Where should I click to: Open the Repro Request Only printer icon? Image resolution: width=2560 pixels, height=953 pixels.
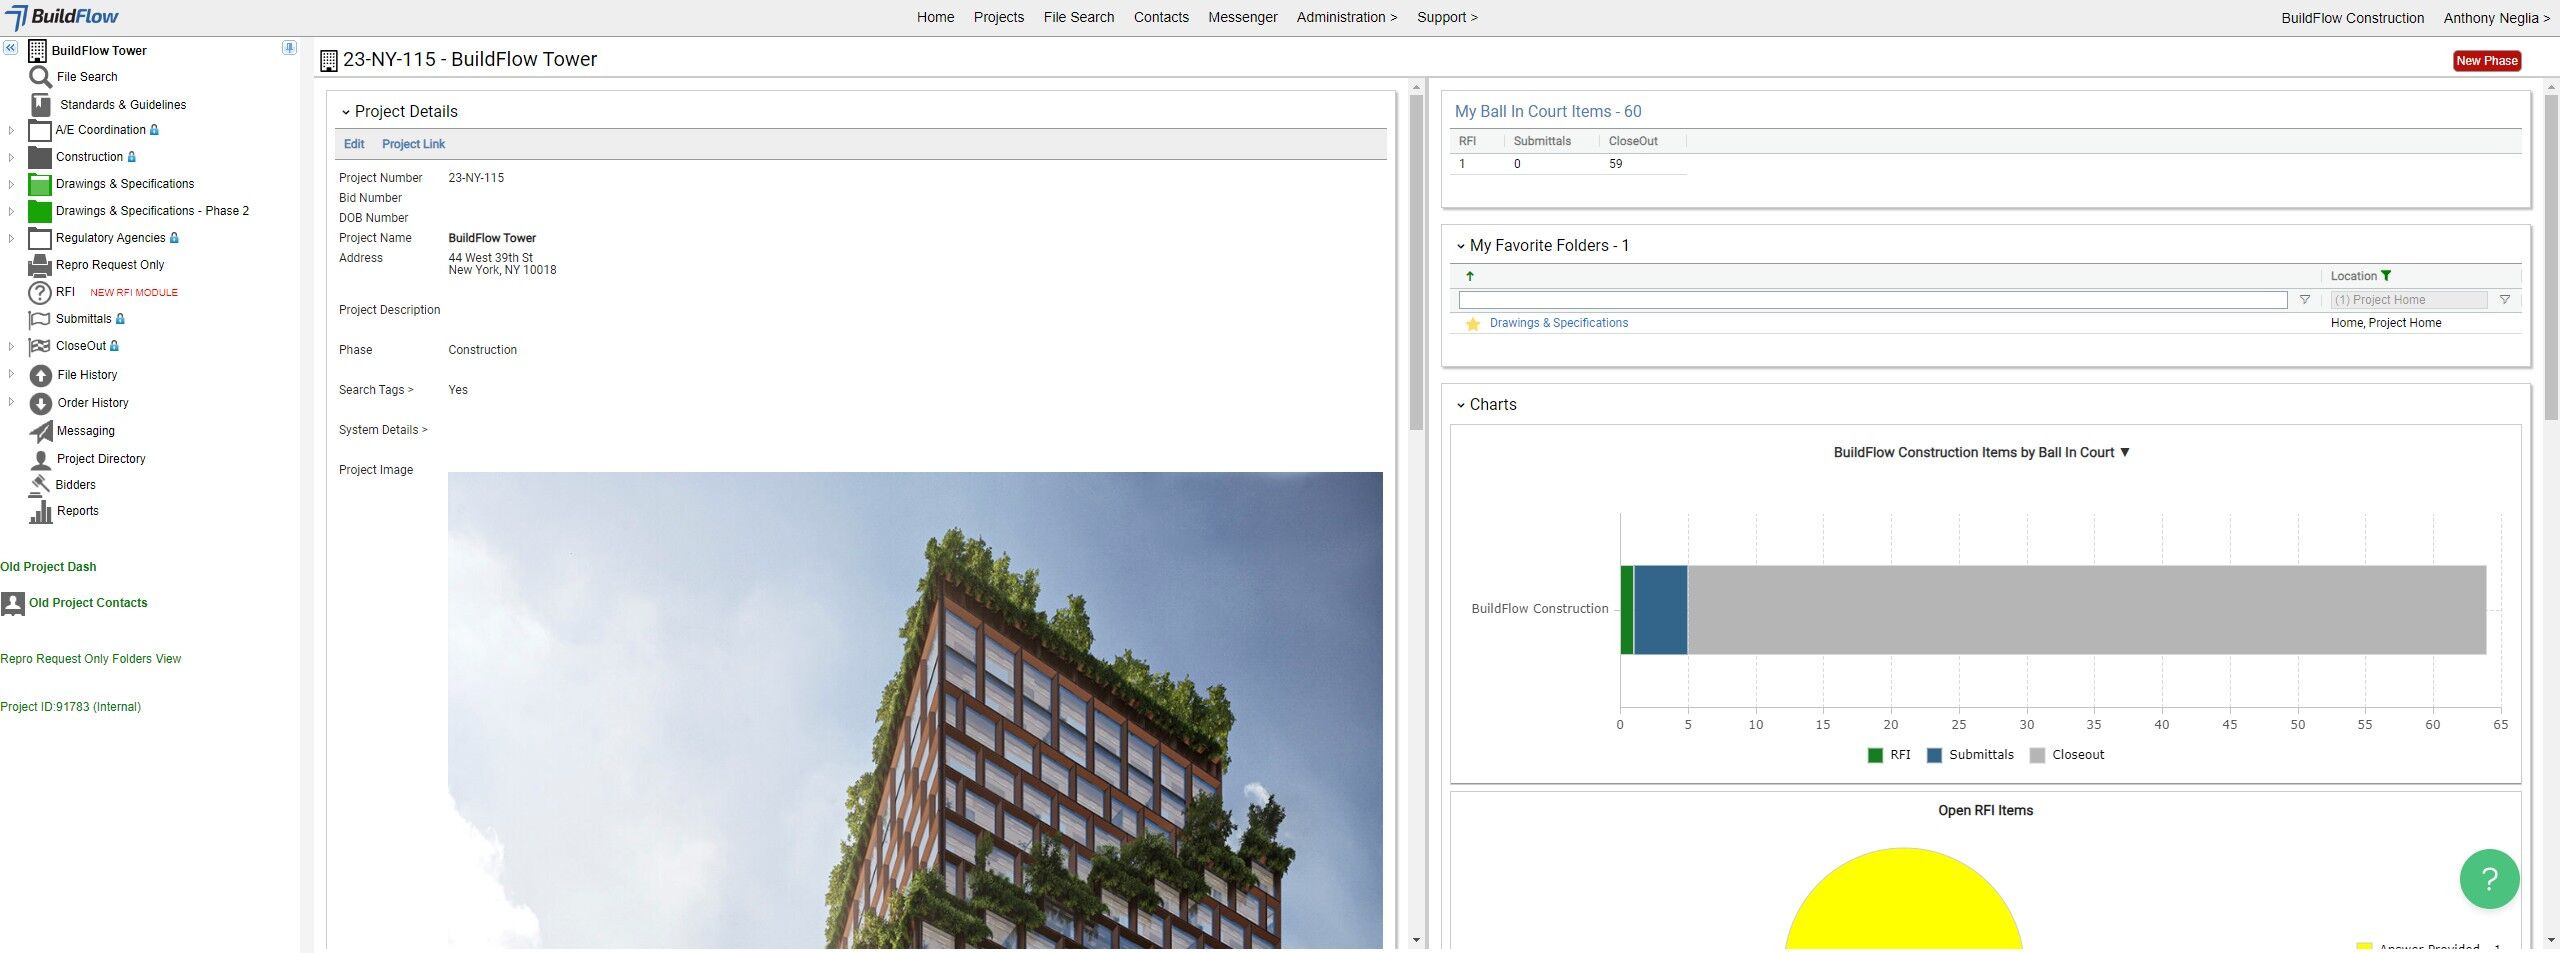40,265
